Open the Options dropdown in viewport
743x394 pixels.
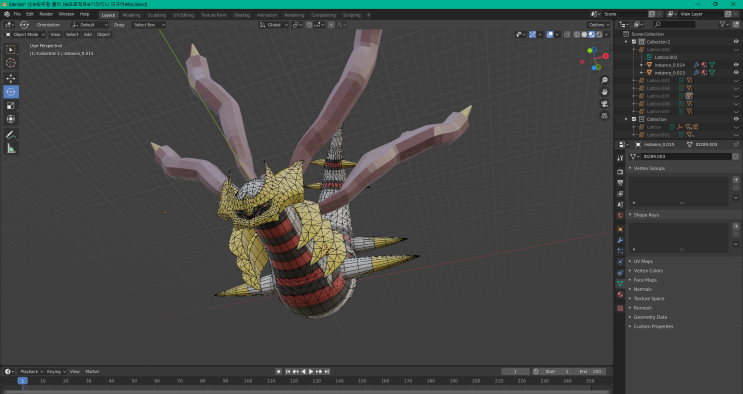[599, 25]
